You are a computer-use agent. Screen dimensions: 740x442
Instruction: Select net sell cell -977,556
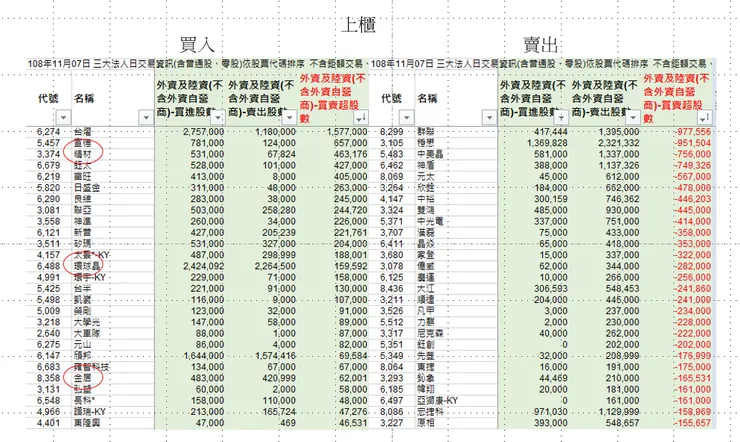[692, 132]
